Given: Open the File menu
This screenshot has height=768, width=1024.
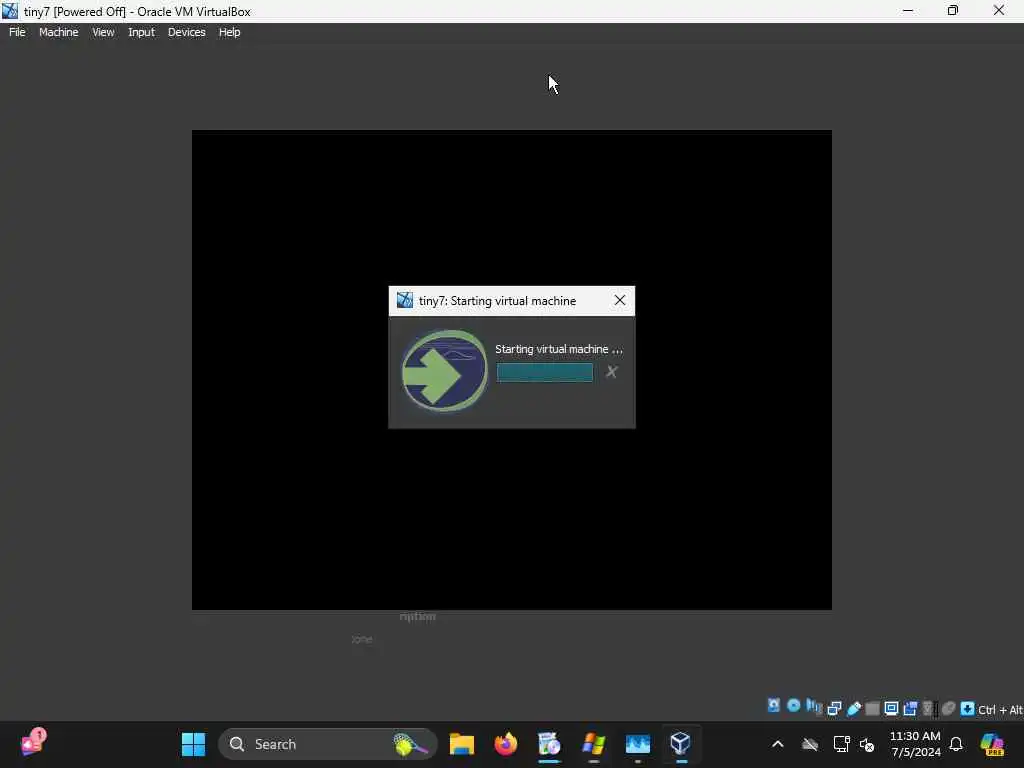Looking at the screenshot, I should coord(17,32).
